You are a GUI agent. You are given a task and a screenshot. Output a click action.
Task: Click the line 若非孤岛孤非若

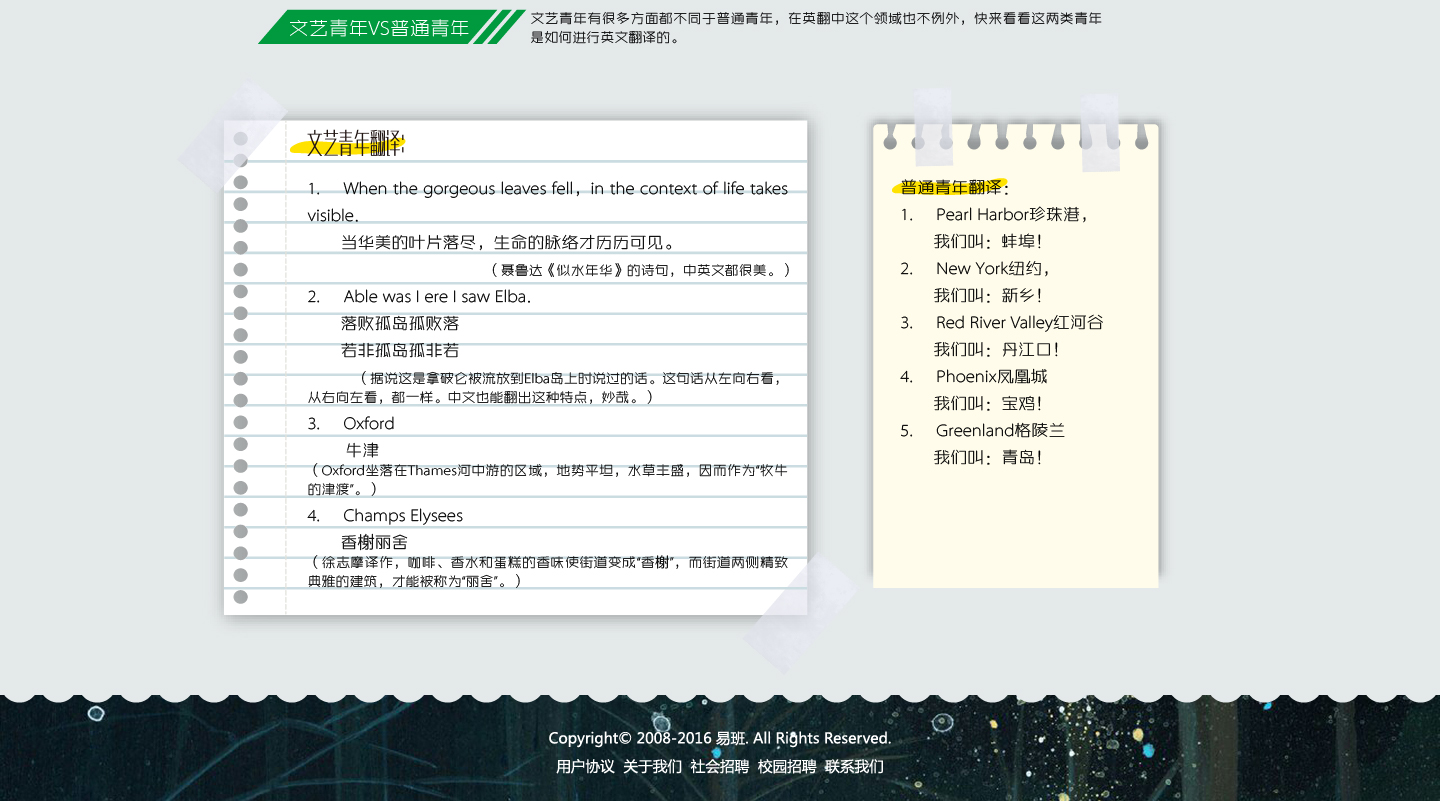click(x=400, y=350)
